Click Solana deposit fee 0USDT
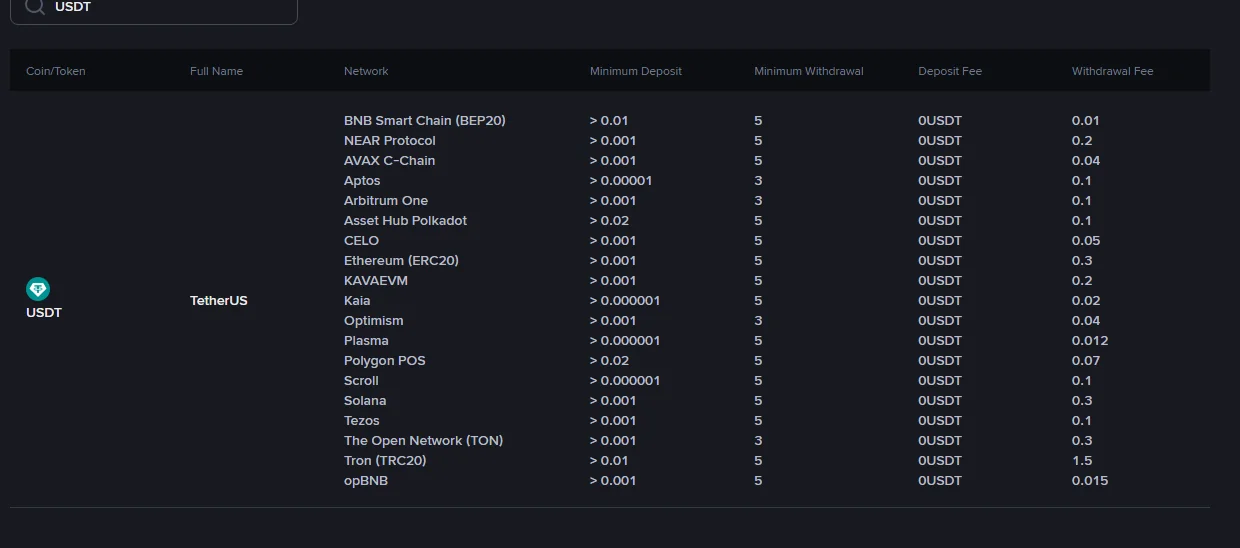Image resolution: width=1240 pixels, height=548 pixels. 940,400
